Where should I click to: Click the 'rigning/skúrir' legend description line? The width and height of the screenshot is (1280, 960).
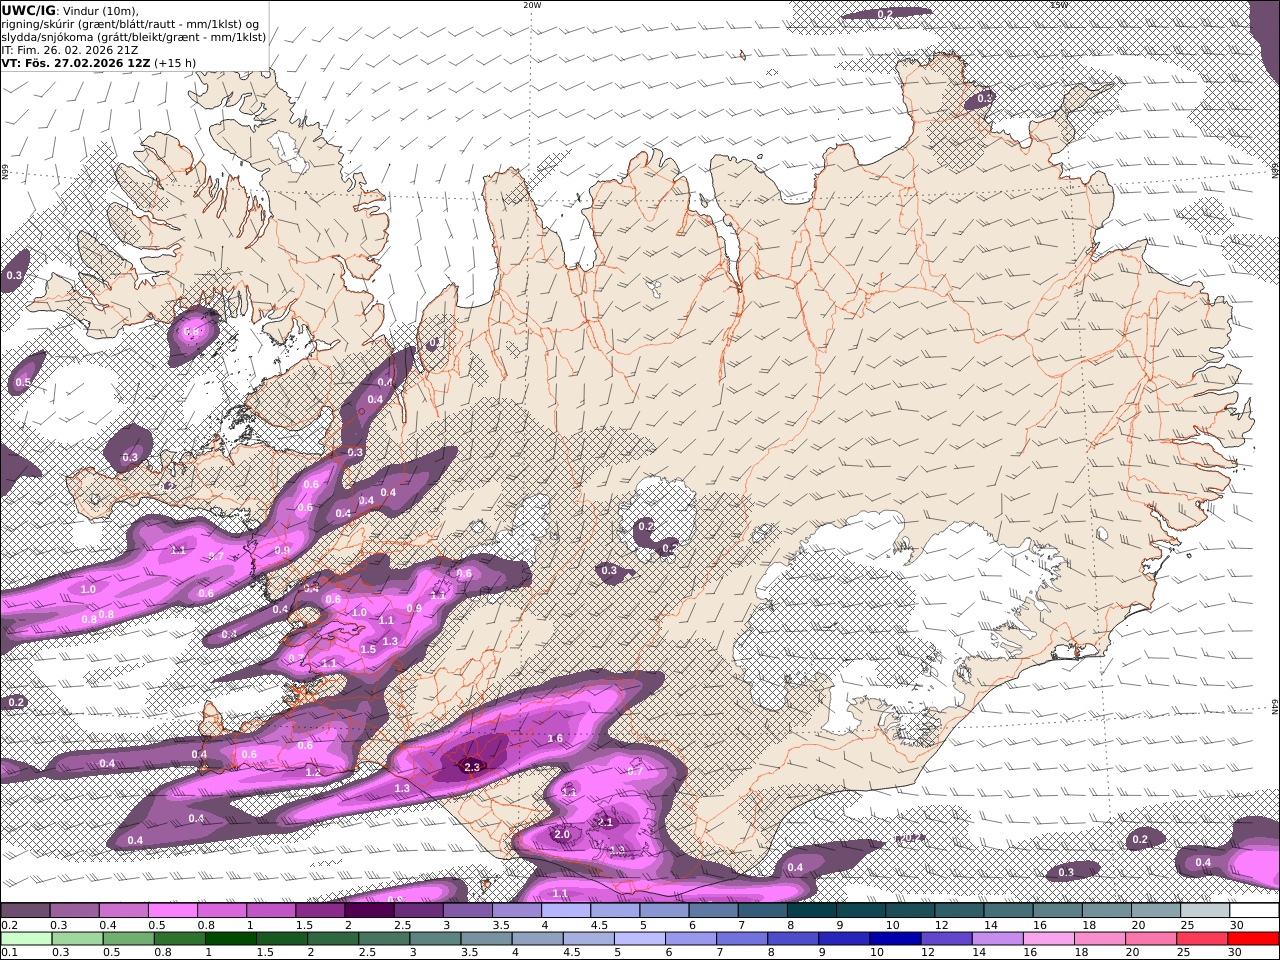[131, 24]
